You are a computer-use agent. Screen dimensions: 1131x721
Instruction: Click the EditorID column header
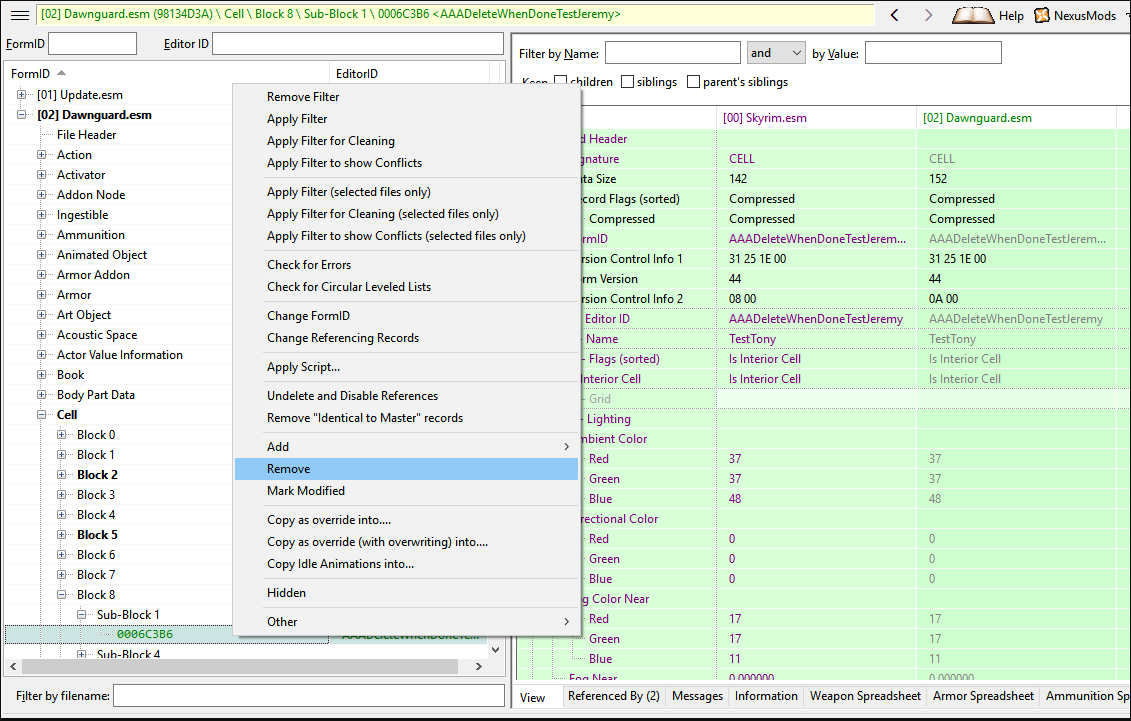pyautogui.click(x=410, y=74)
